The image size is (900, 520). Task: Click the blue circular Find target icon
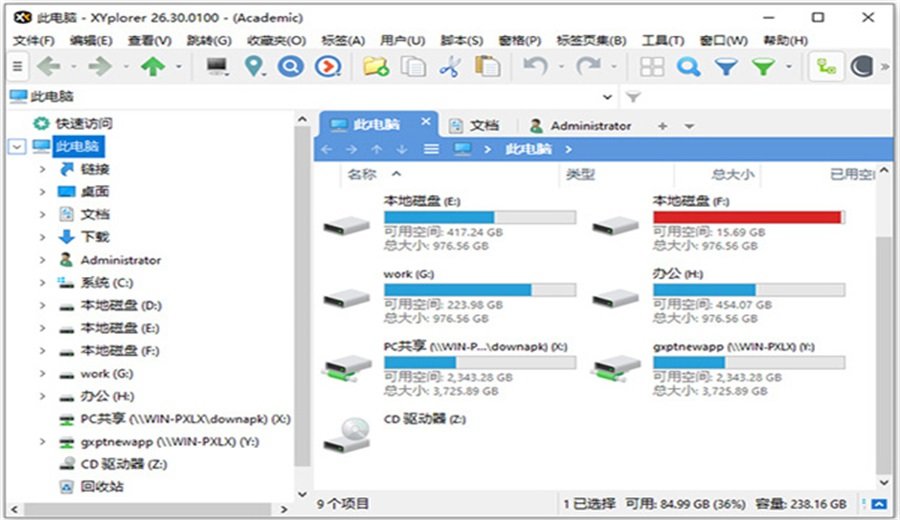pos(290,67)
